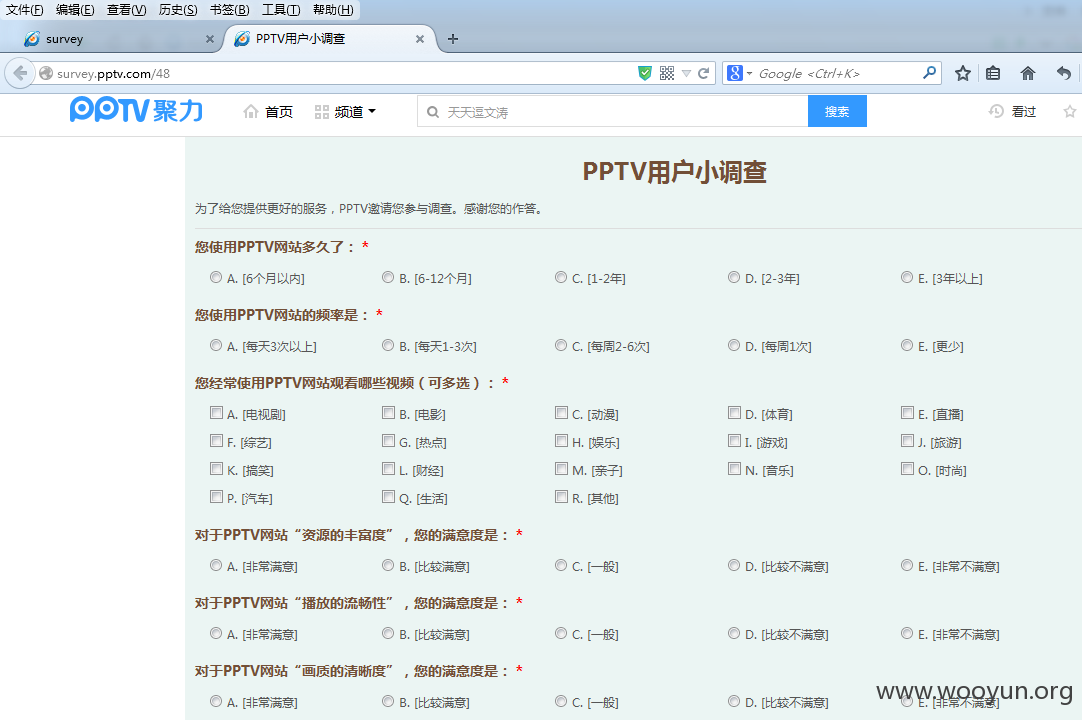The width and height of the screenshot is (1082, 720).
Task: Check the D. [体育] checkbox
Action: (x=734, y=413)
